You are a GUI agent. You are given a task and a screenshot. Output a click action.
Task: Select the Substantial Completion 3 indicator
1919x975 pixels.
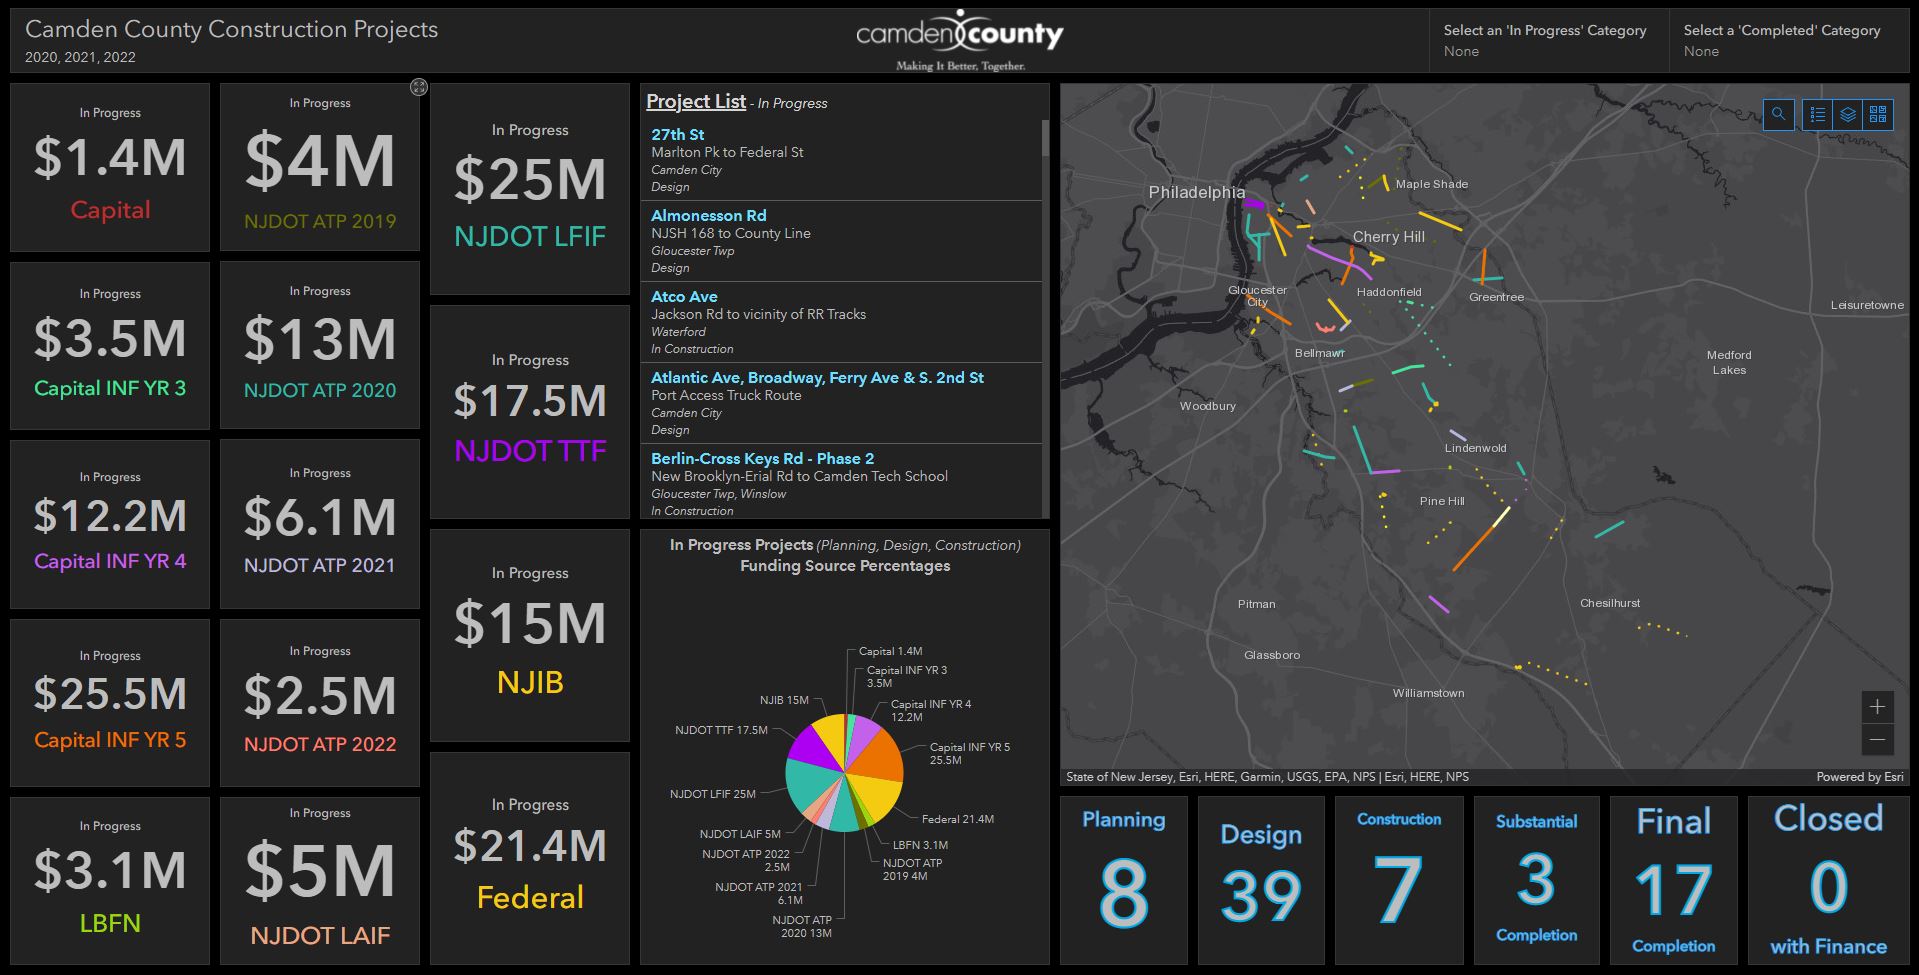1536,880
